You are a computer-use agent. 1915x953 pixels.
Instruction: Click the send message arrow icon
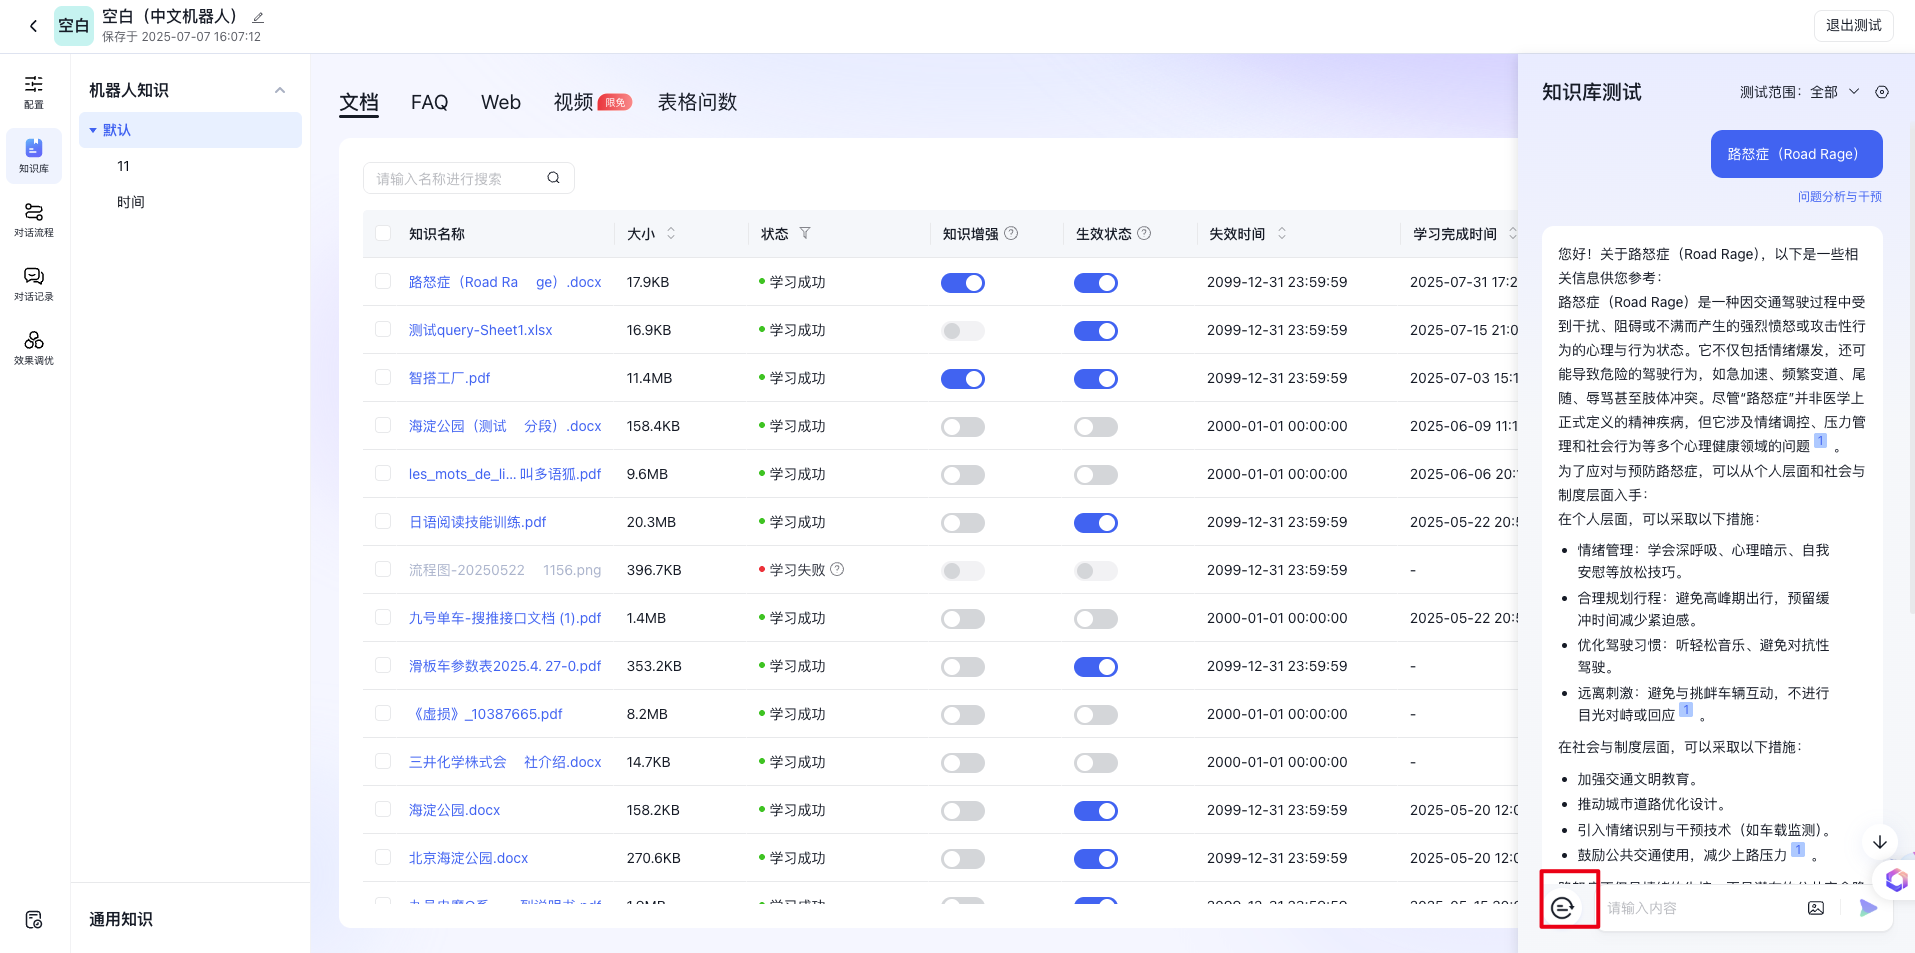click(x=1867, y=908)
